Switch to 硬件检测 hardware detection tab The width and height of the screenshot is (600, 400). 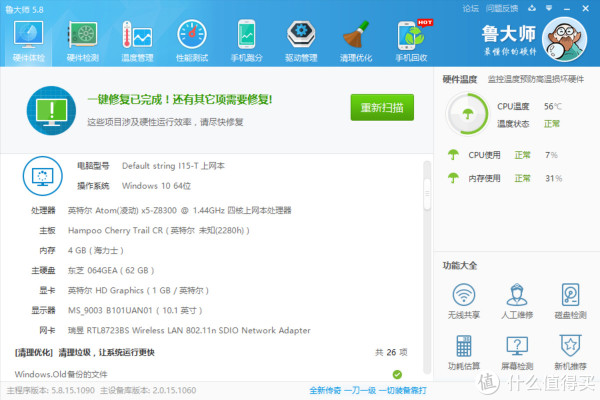(x=83, y=41)
